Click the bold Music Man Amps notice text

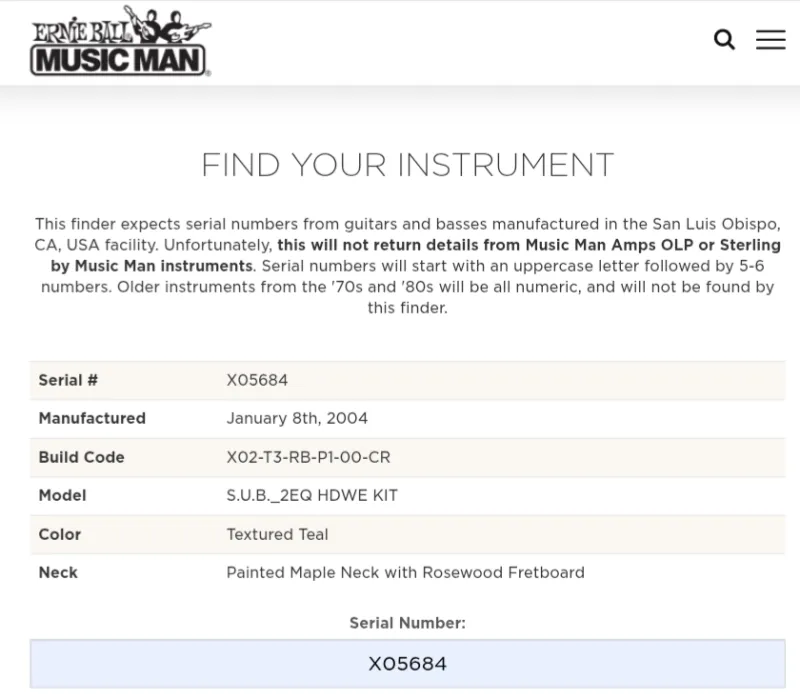tap(415, 255)
